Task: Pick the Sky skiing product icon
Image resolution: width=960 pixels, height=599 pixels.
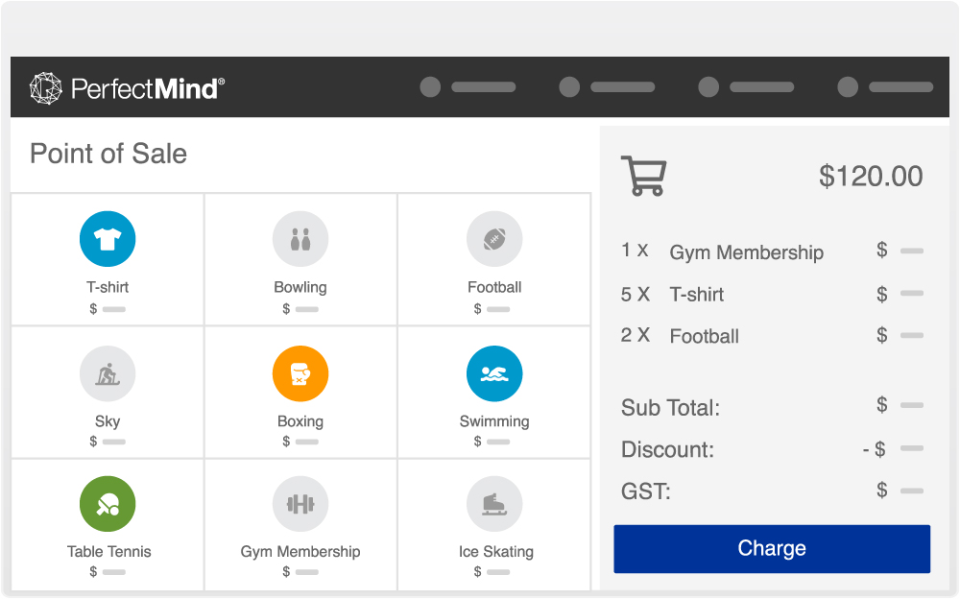Action: tap(107, 374)
